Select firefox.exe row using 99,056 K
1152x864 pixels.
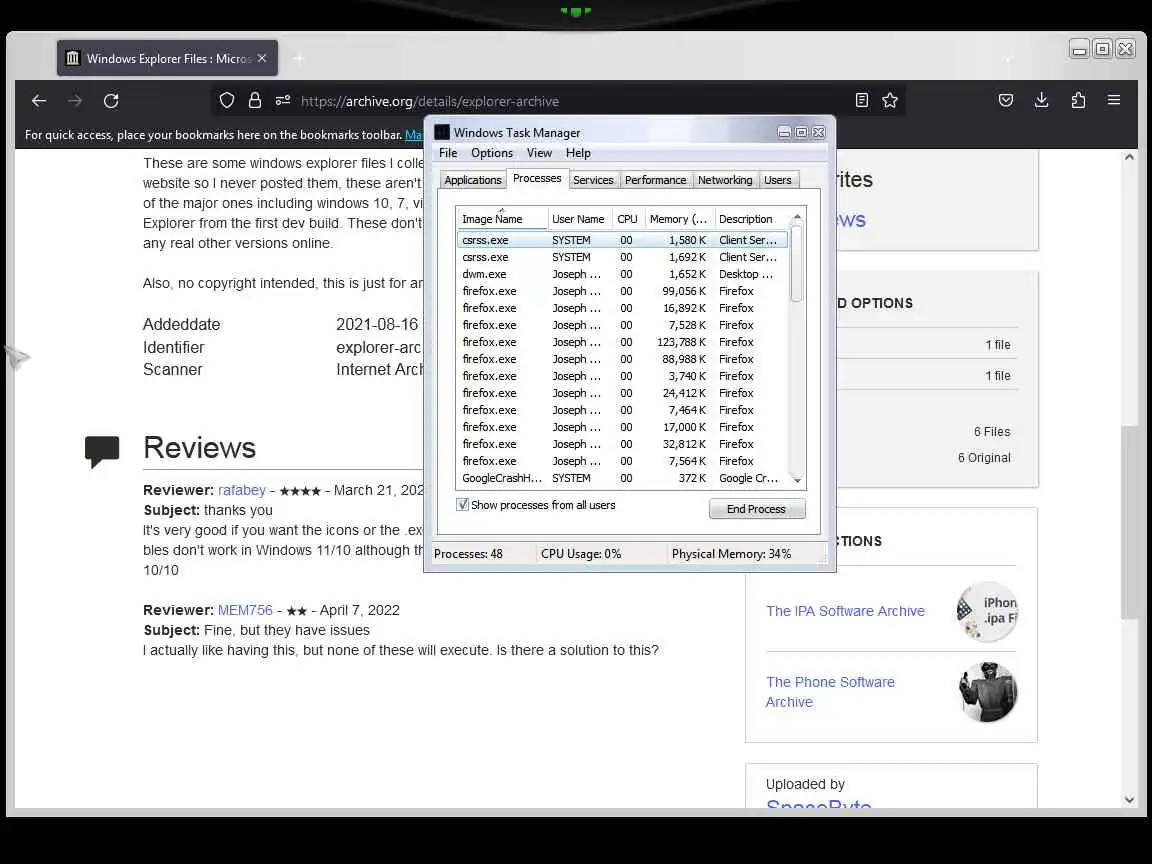point(622,291)
